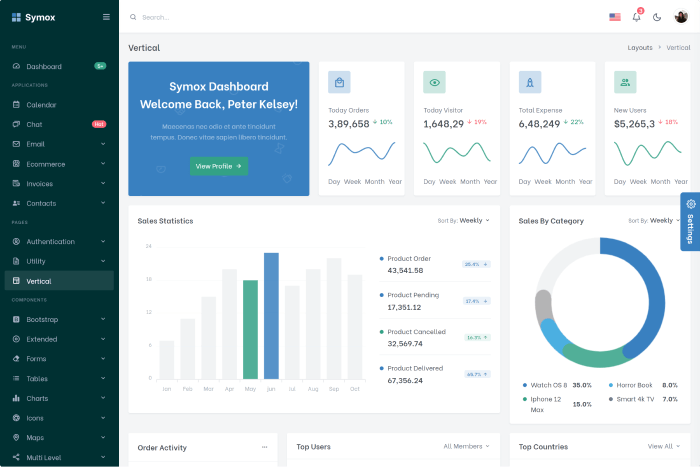The width and height of the screenshot is (700, 467).
Task: Click the Product Delivered value 67,356.24
Action: [x=405, y=380]
